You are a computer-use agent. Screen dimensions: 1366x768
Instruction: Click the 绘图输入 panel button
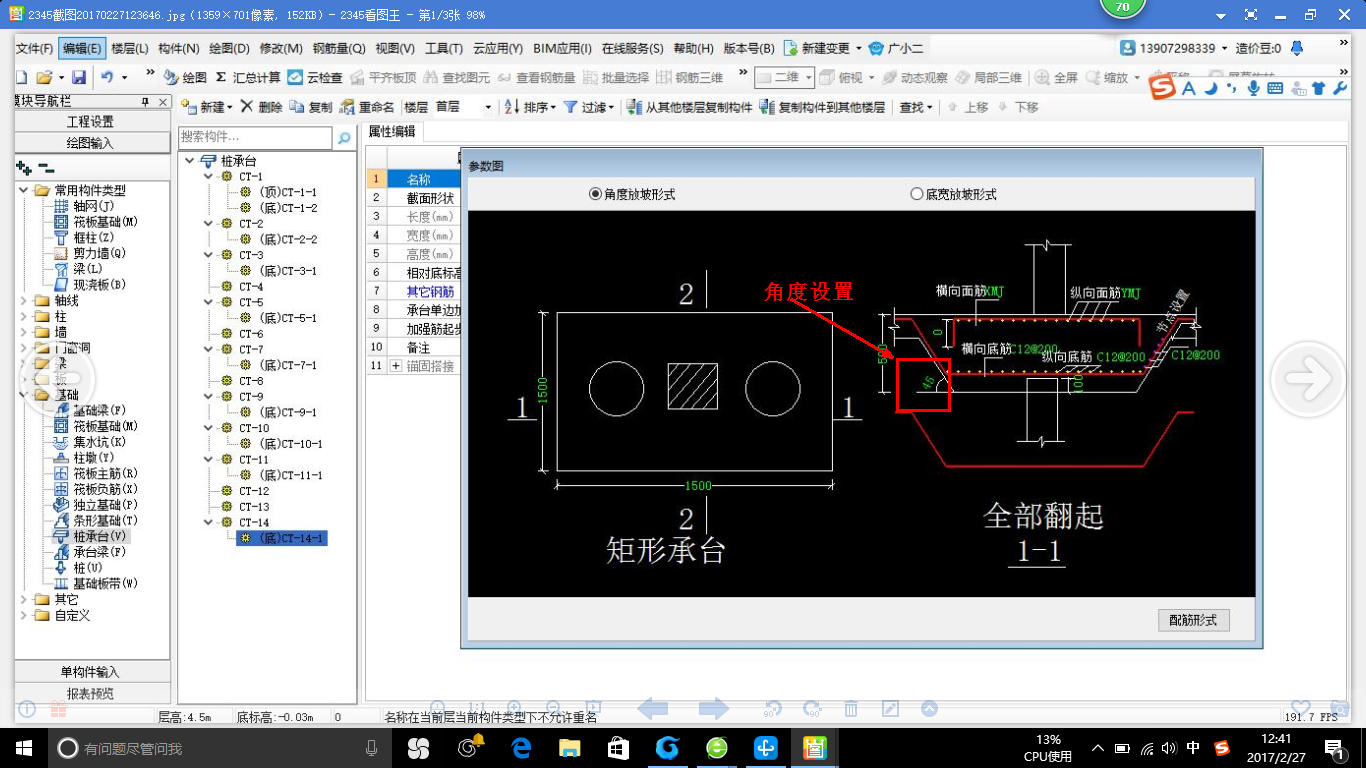[x=91, y=143]
